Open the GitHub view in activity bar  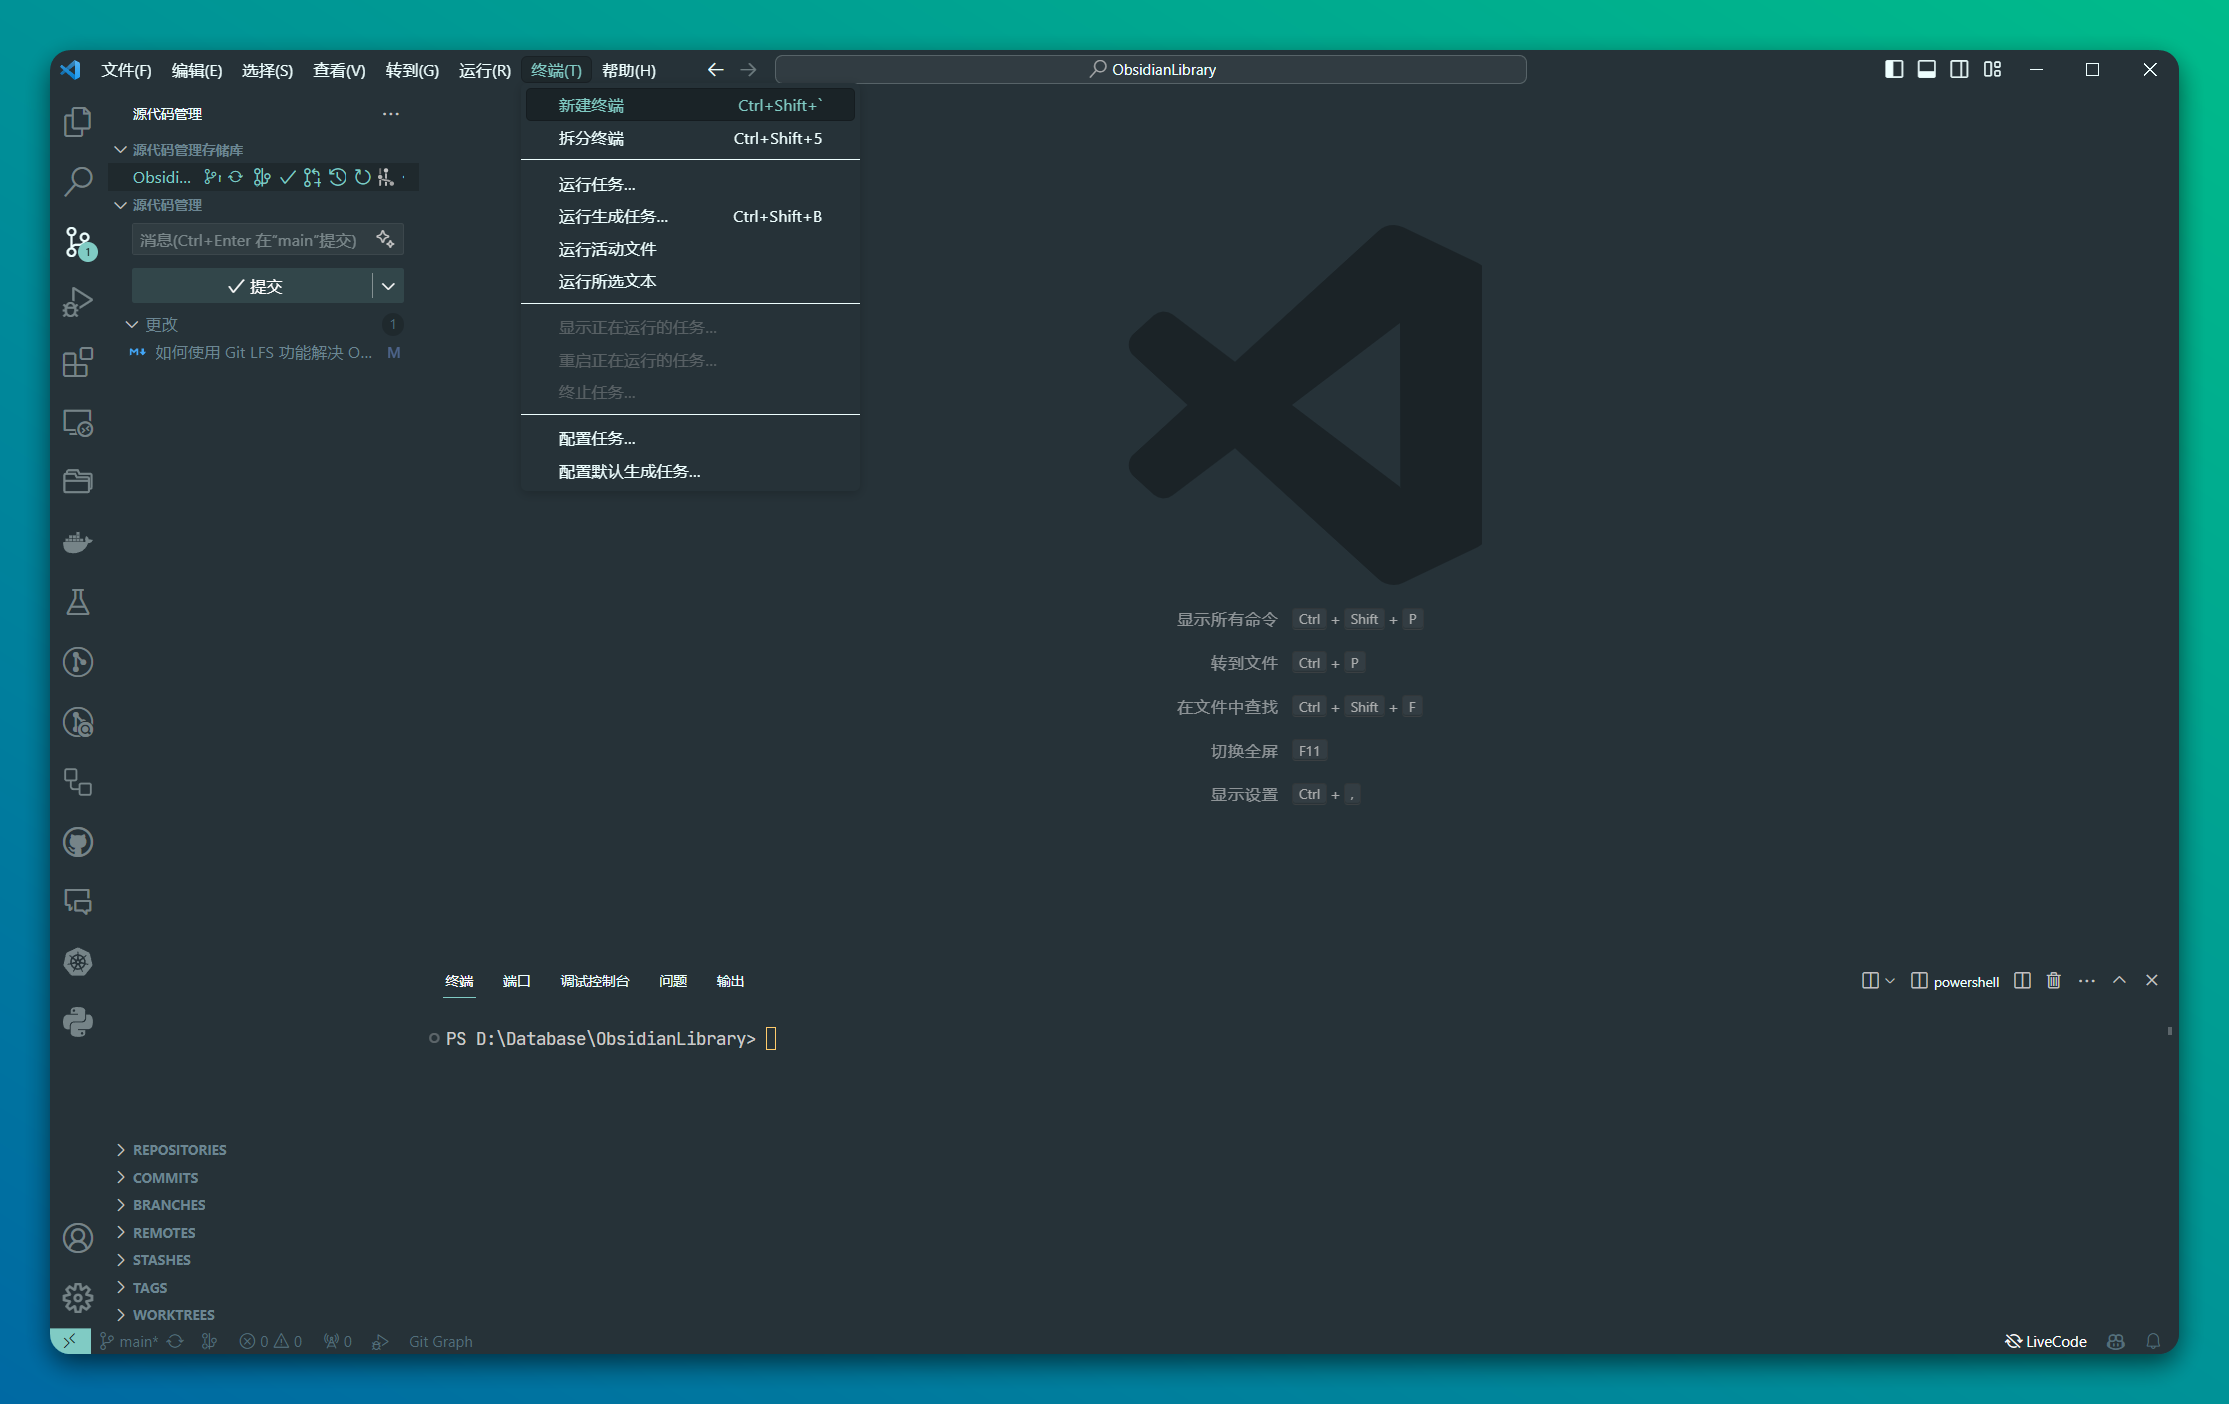click(78, 842)
